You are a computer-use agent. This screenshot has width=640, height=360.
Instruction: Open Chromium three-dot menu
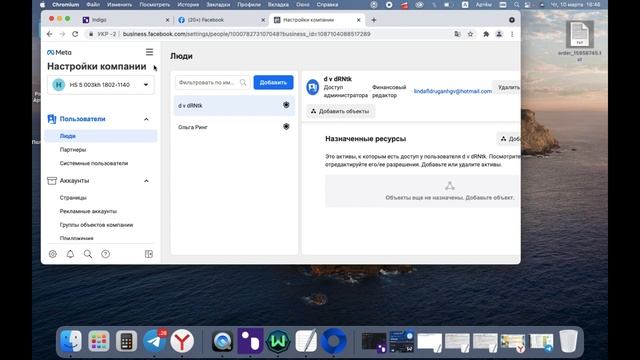click(512, 34)
